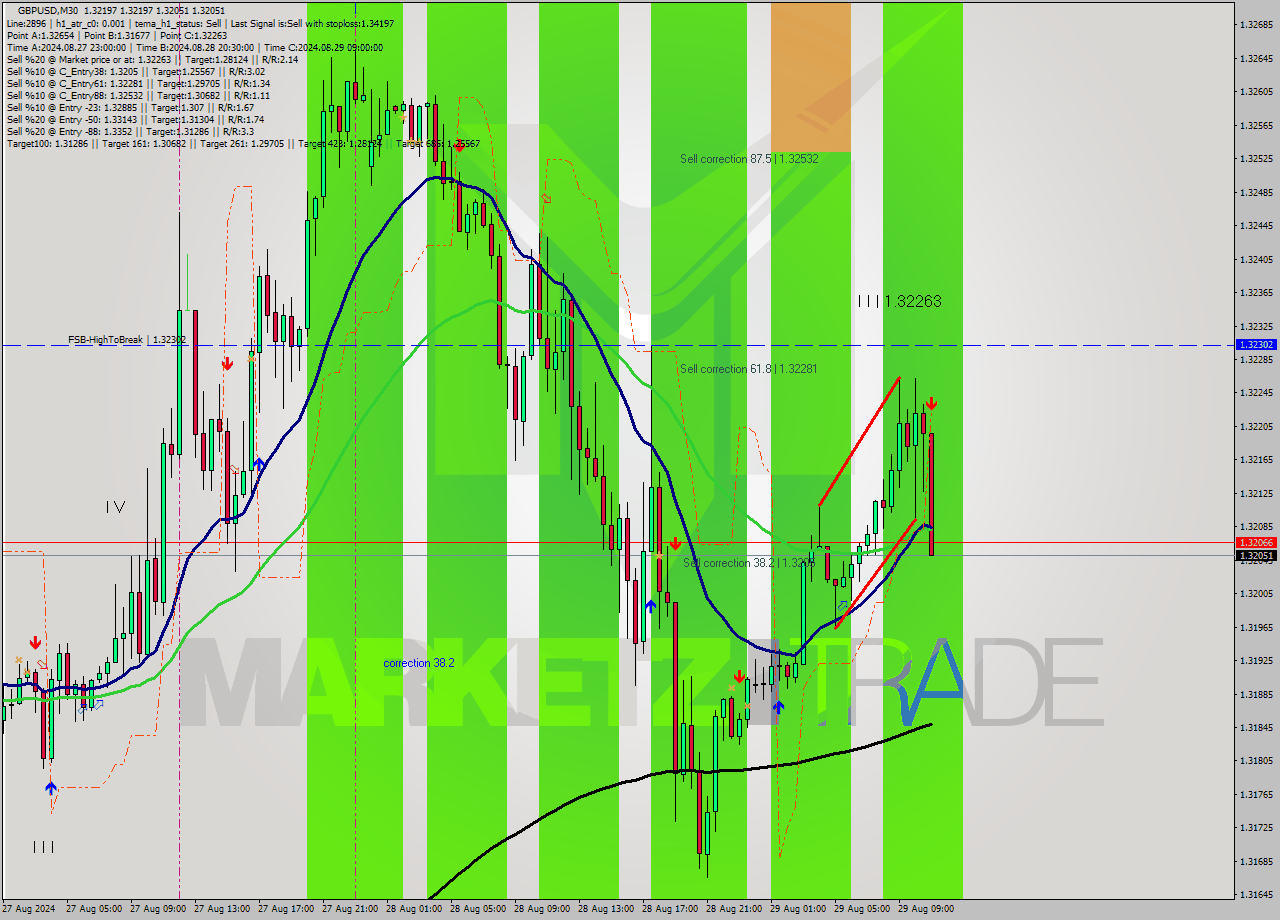Click the 'I V' wave label

tap(115, 507)
